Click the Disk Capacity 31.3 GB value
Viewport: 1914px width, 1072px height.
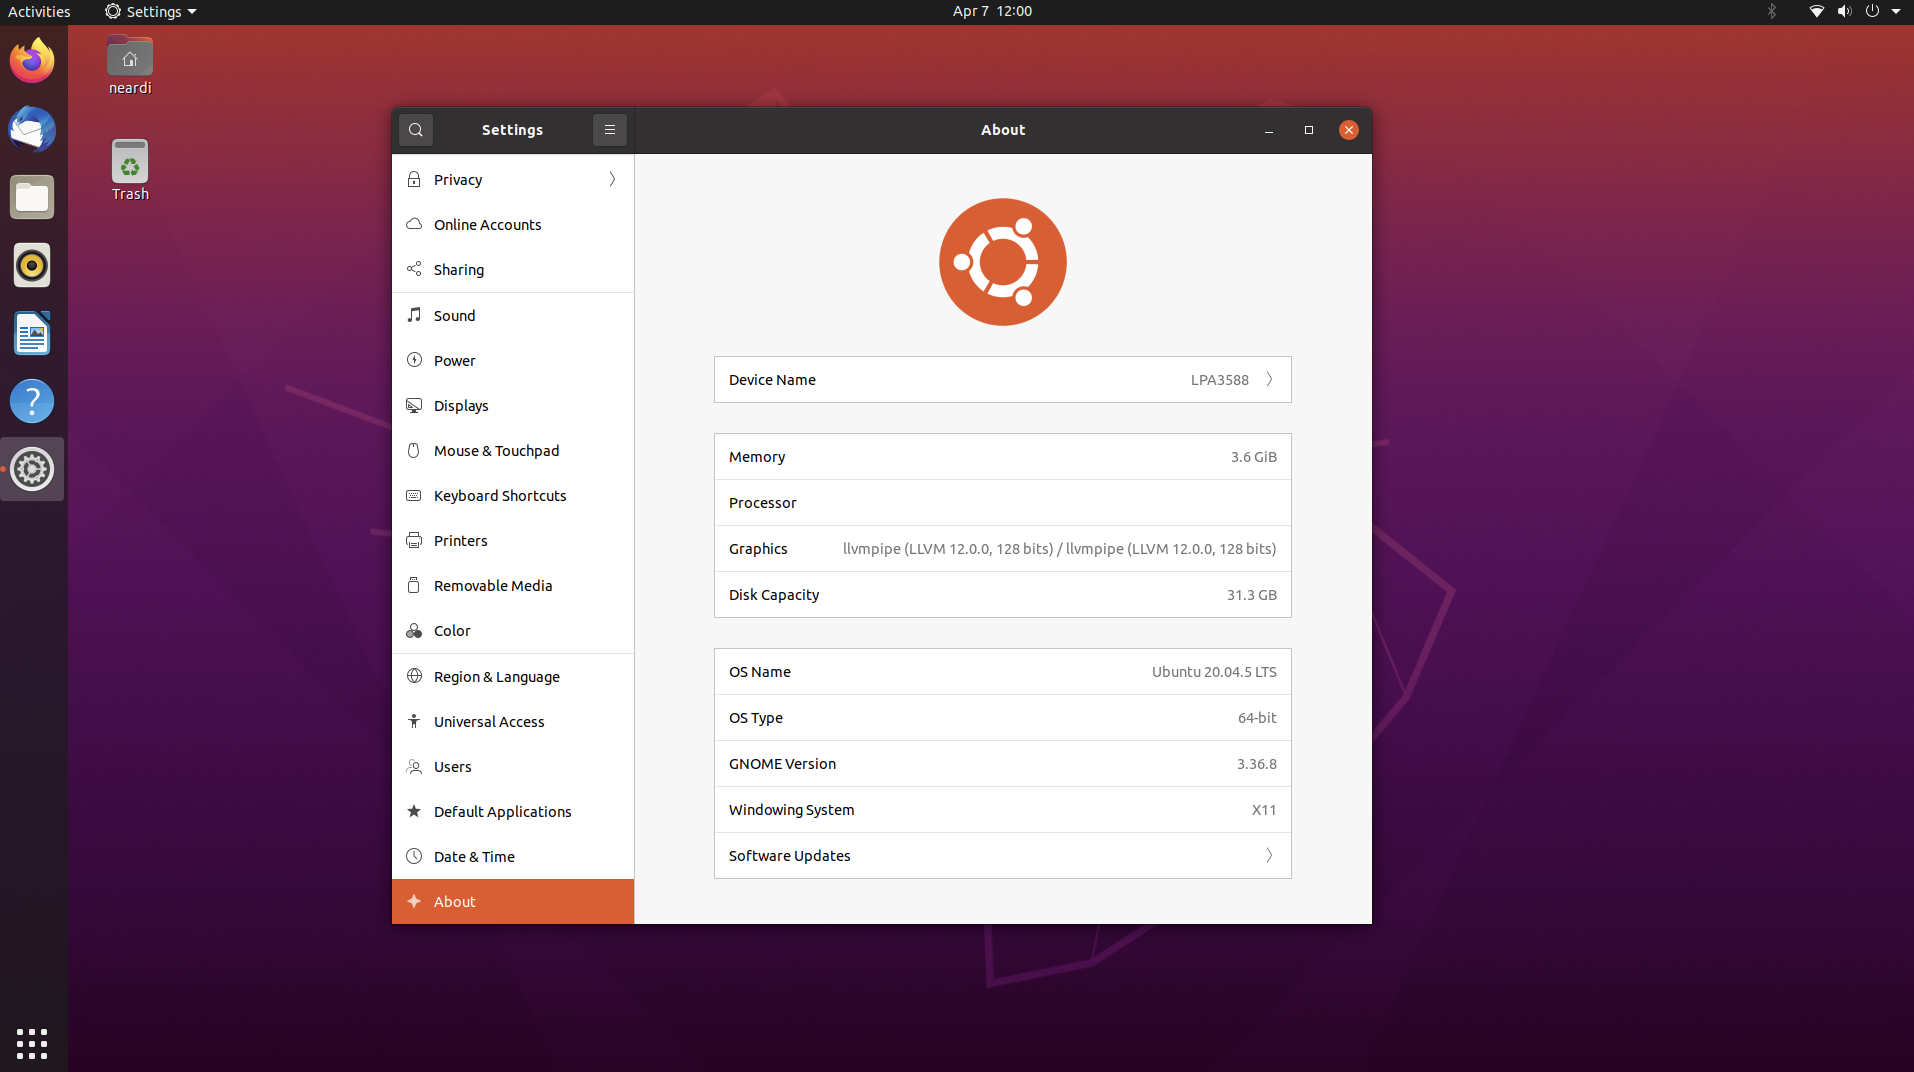[1252, 594]
